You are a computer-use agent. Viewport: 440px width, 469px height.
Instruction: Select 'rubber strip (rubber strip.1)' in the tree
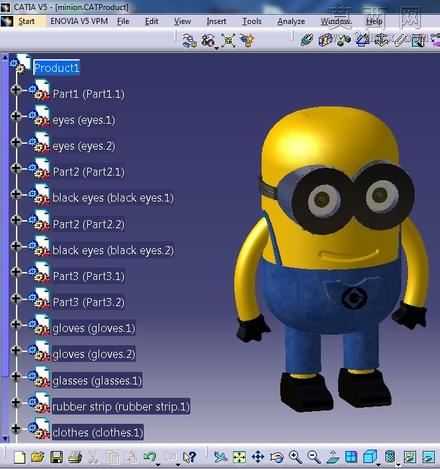(x=121, y=407)
